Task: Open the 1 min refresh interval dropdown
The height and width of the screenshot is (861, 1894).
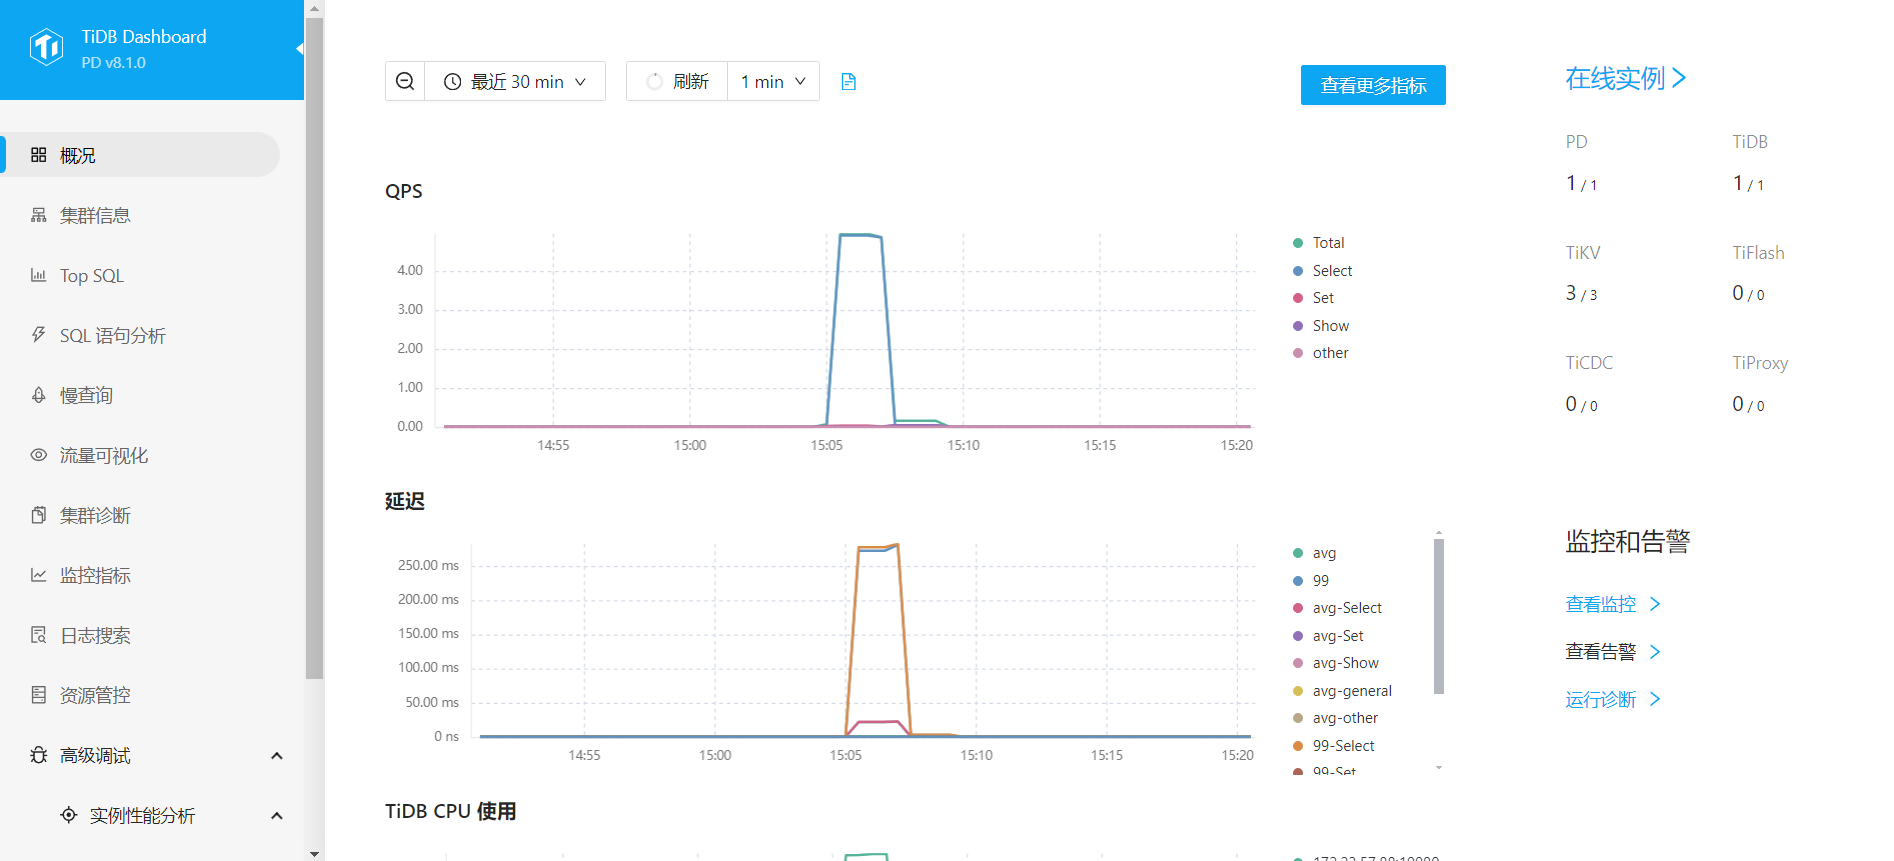Action: click(773, 82)
